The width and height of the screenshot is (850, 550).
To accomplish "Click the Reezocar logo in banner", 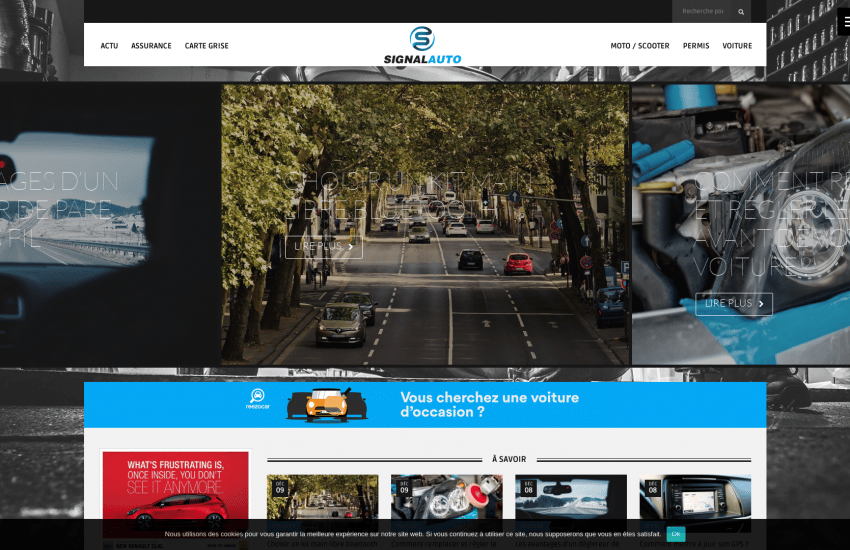I will click(x=258, y=400).
